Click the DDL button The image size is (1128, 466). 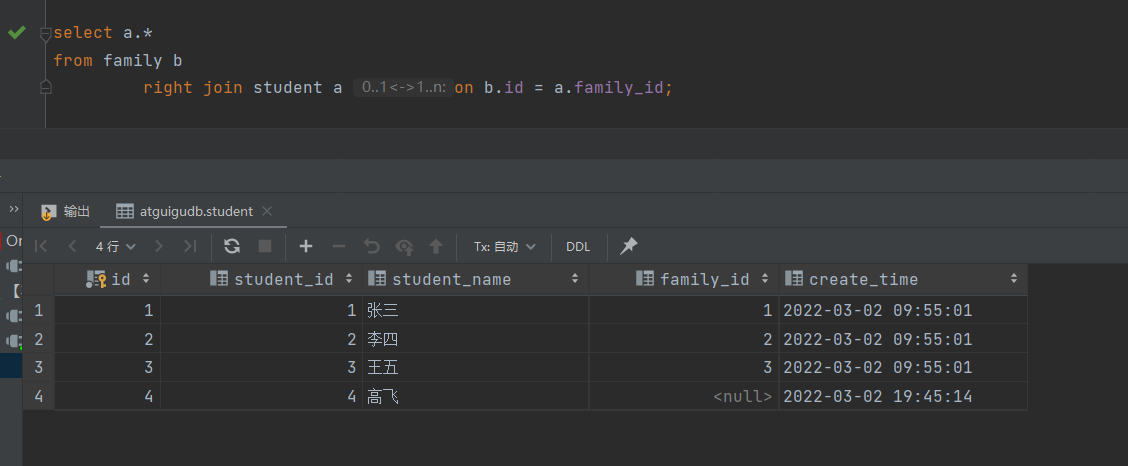click(x=578, y=246)
